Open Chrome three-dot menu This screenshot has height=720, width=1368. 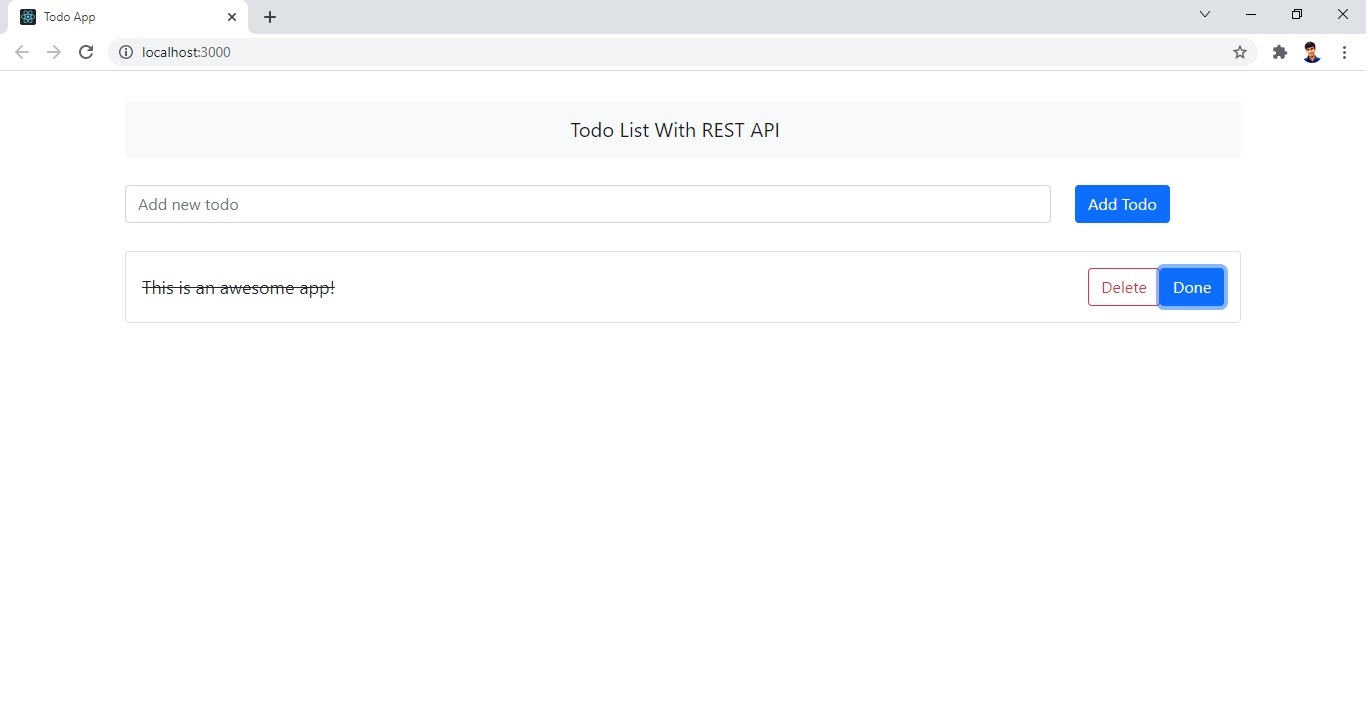1345,52
